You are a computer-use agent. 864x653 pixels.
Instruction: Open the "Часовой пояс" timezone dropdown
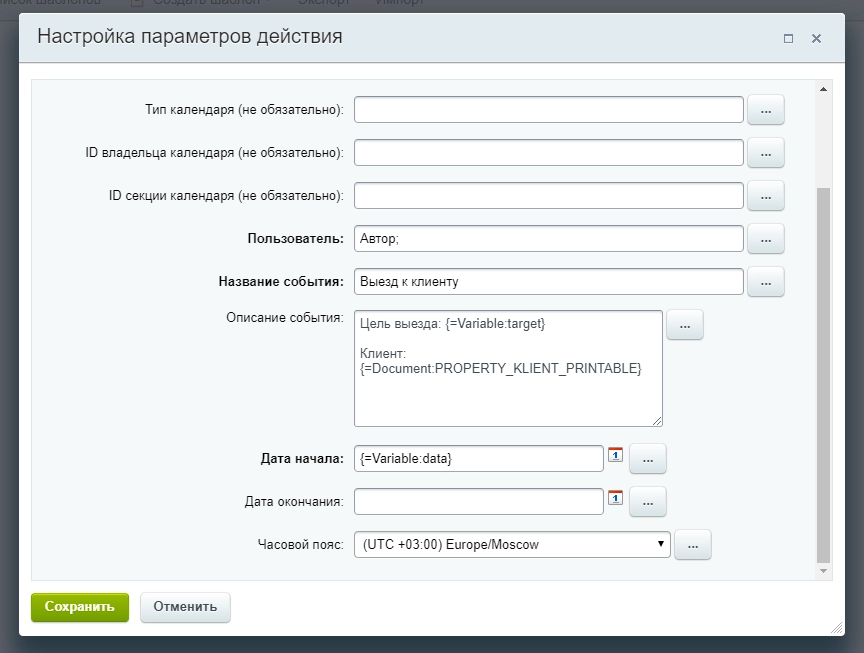tap(660, 544)
